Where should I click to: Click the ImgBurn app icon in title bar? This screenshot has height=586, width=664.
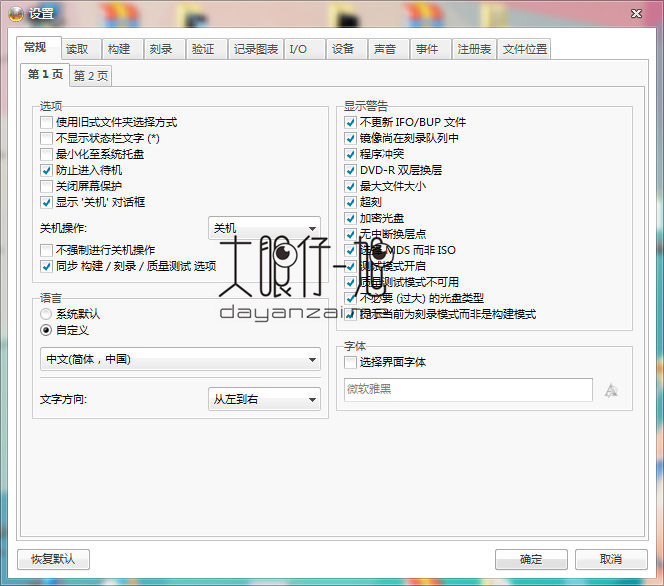coord(16,14)
